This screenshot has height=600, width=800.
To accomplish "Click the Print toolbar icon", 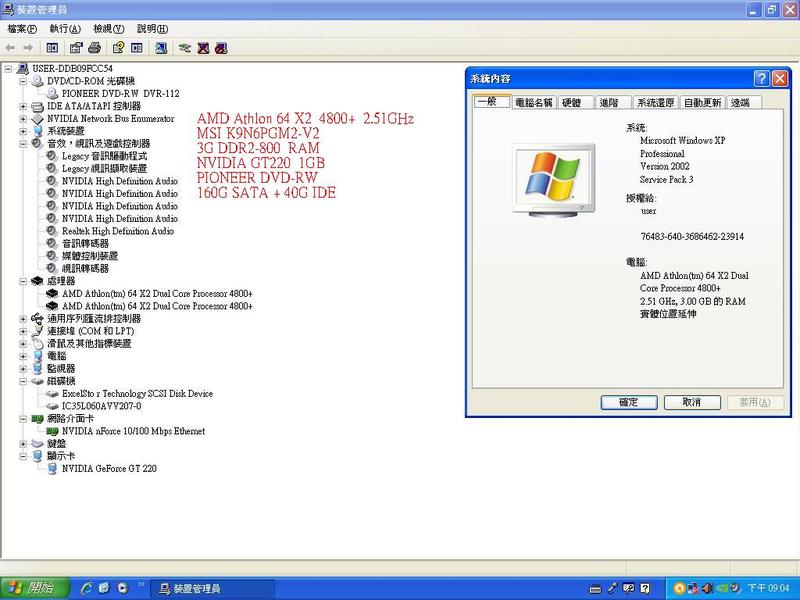I will [94, 48].
